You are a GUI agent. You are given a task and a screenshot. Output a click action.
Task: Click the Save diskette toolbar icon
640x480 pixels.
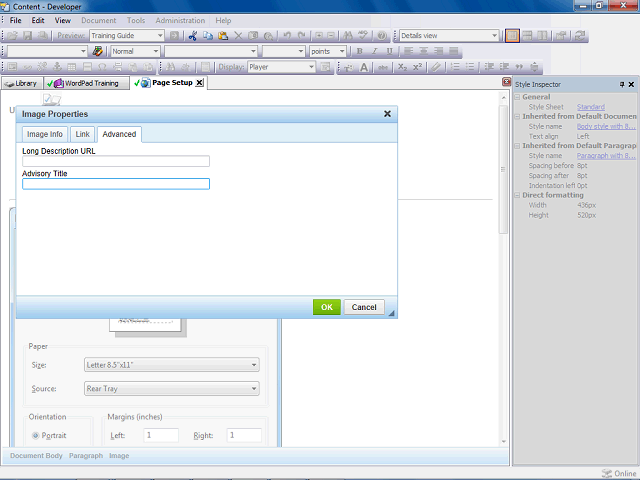[27, 36]
